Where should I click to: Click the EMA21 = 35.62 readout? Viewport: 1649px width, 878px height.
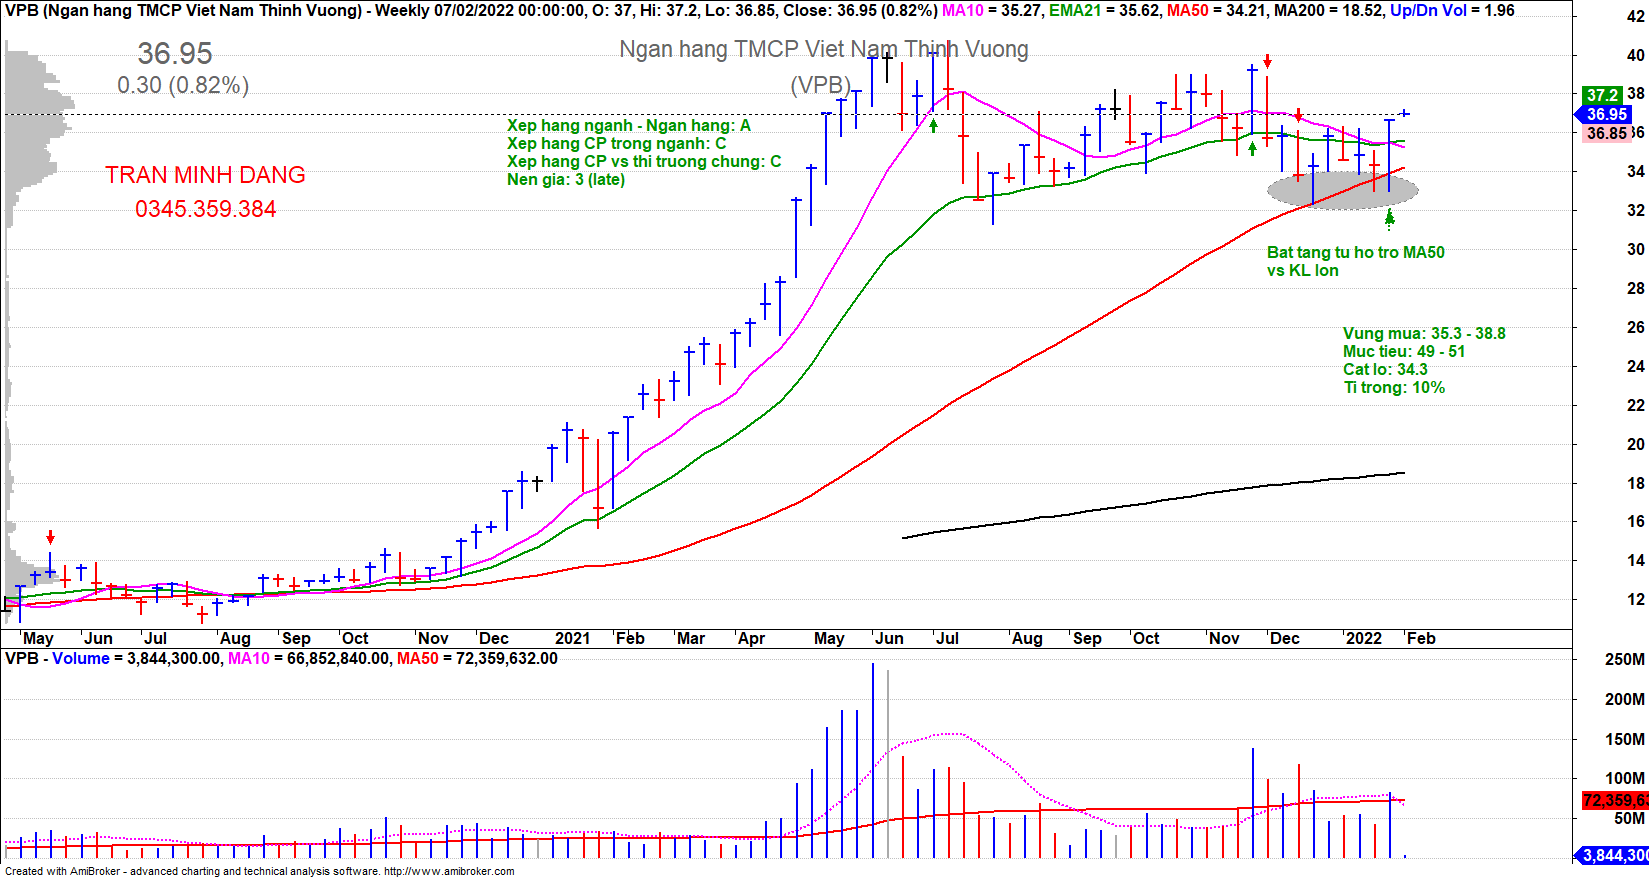coord(1104,11)
